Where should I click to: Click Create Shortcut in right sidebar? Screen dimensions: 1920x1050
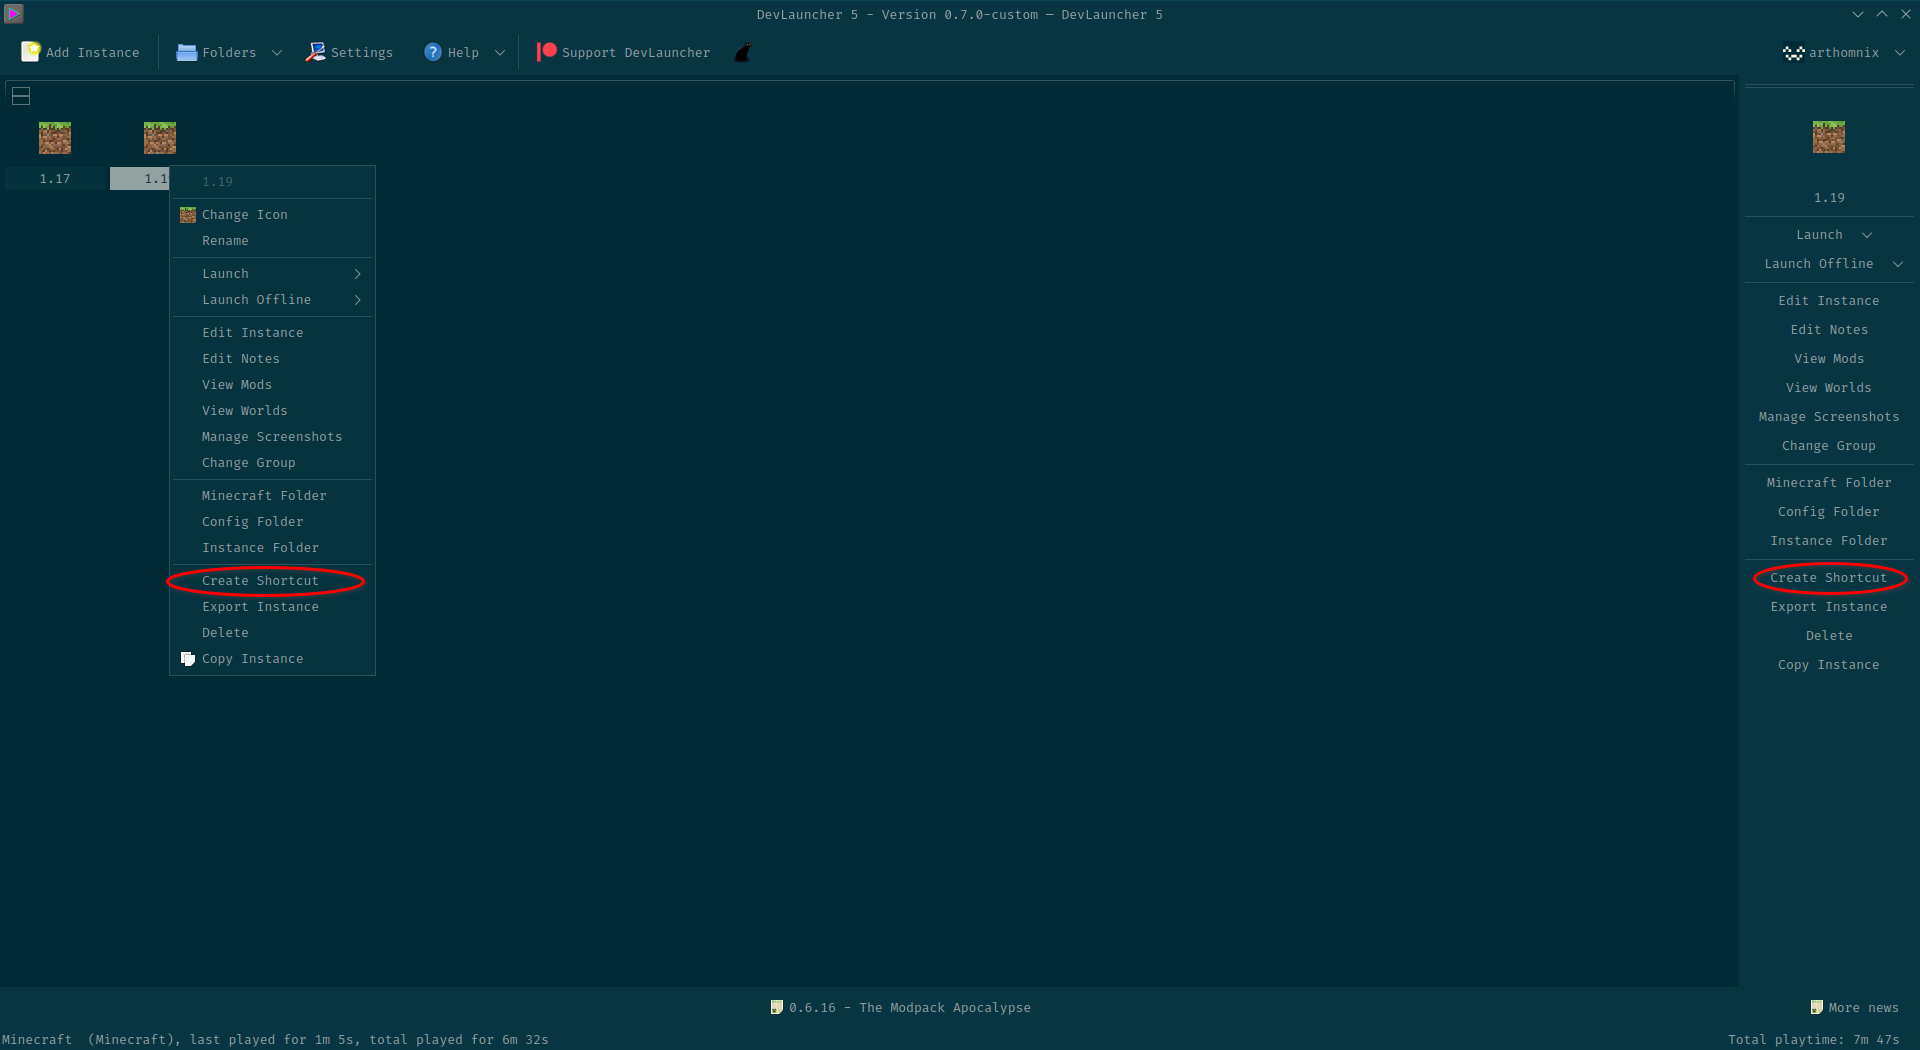pos(1829,578)
